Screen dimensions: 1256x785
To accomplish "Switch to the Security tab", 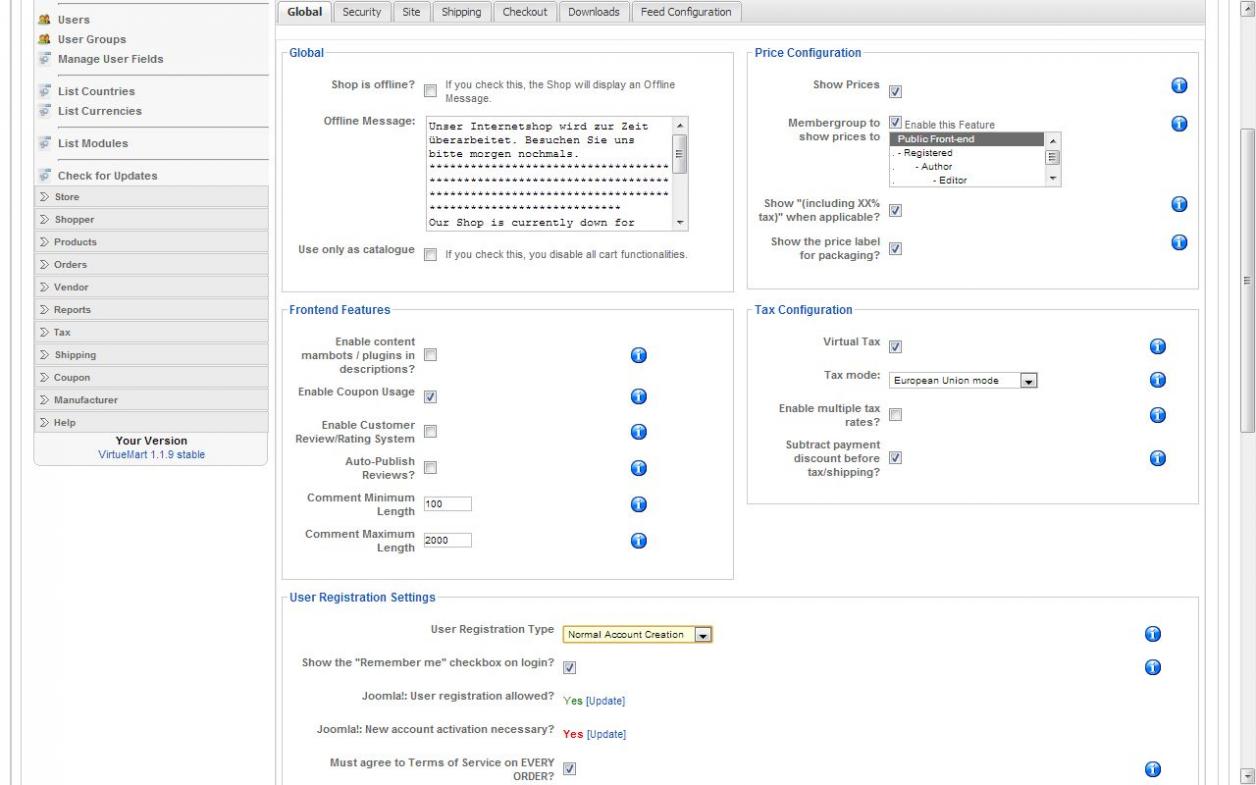I will click(x=361, y=12).
